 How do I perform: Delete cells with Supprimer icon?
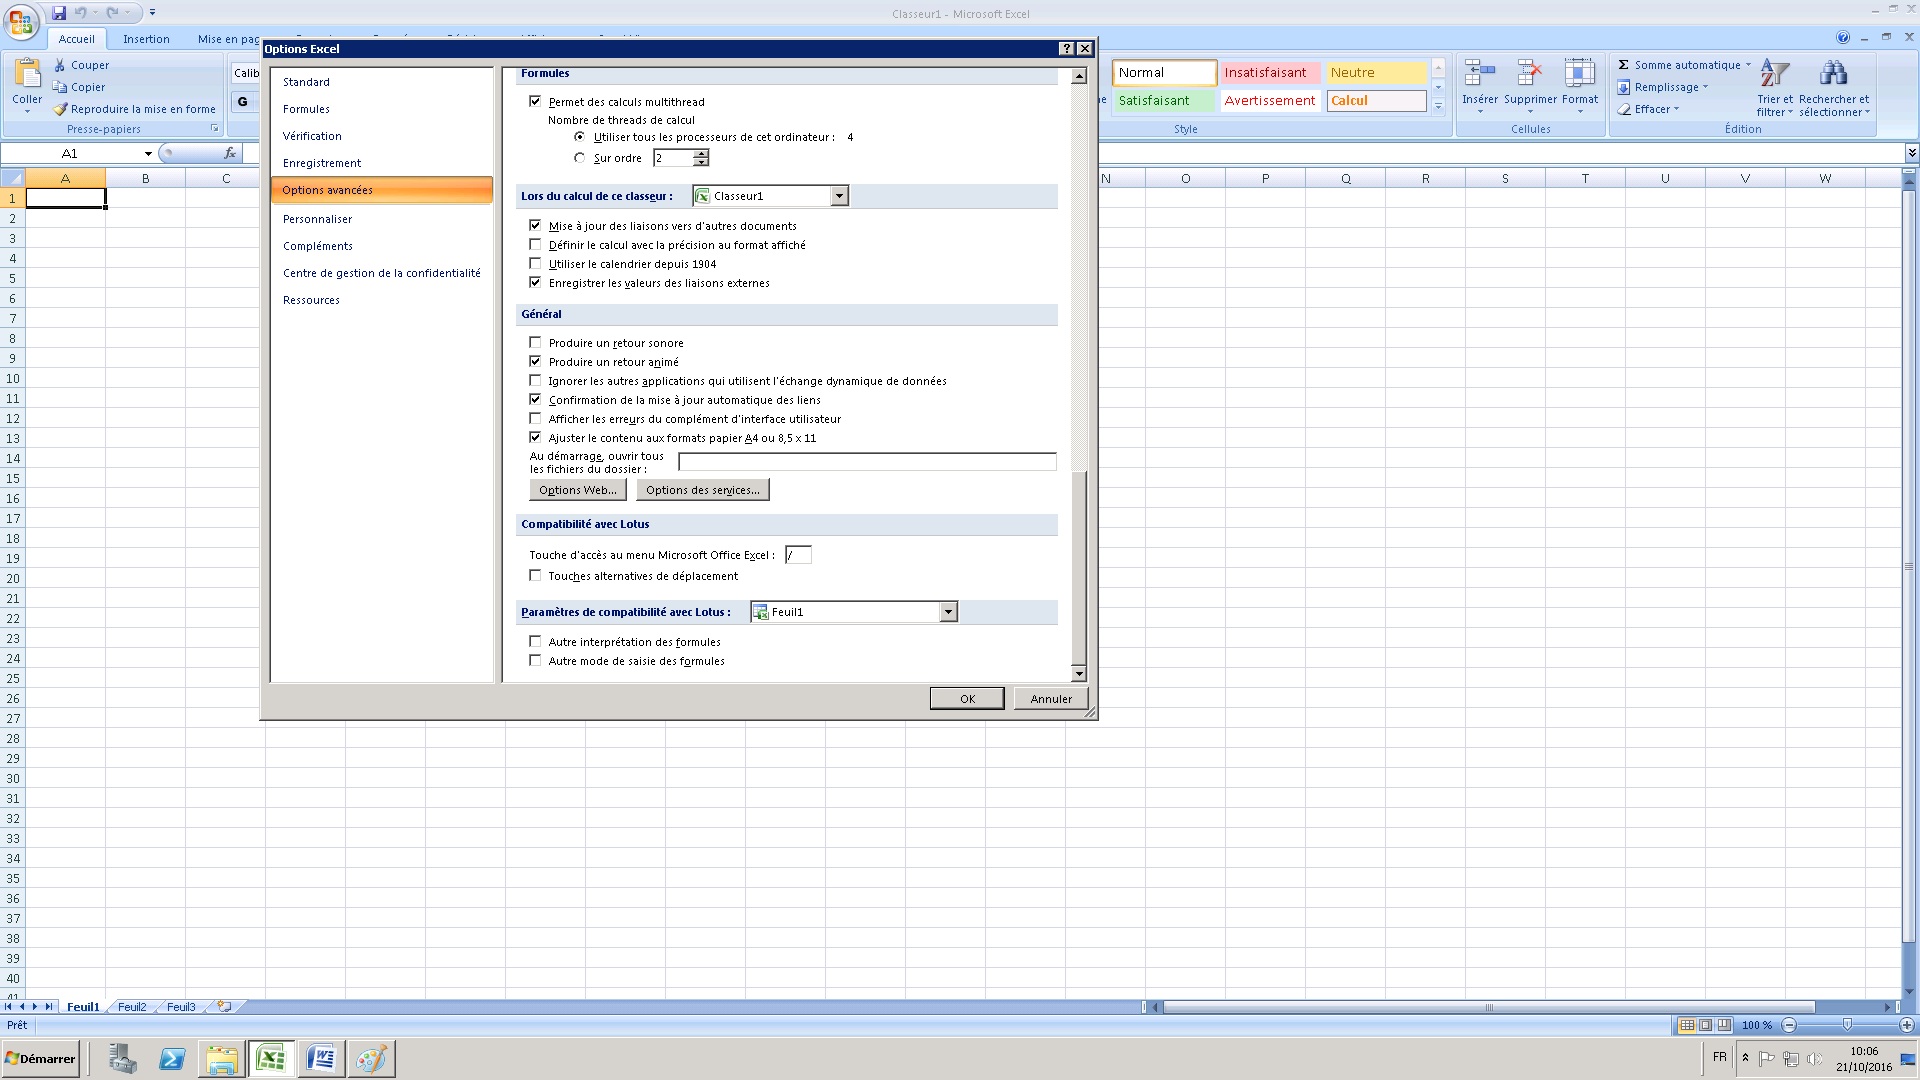click(1530, 74)
